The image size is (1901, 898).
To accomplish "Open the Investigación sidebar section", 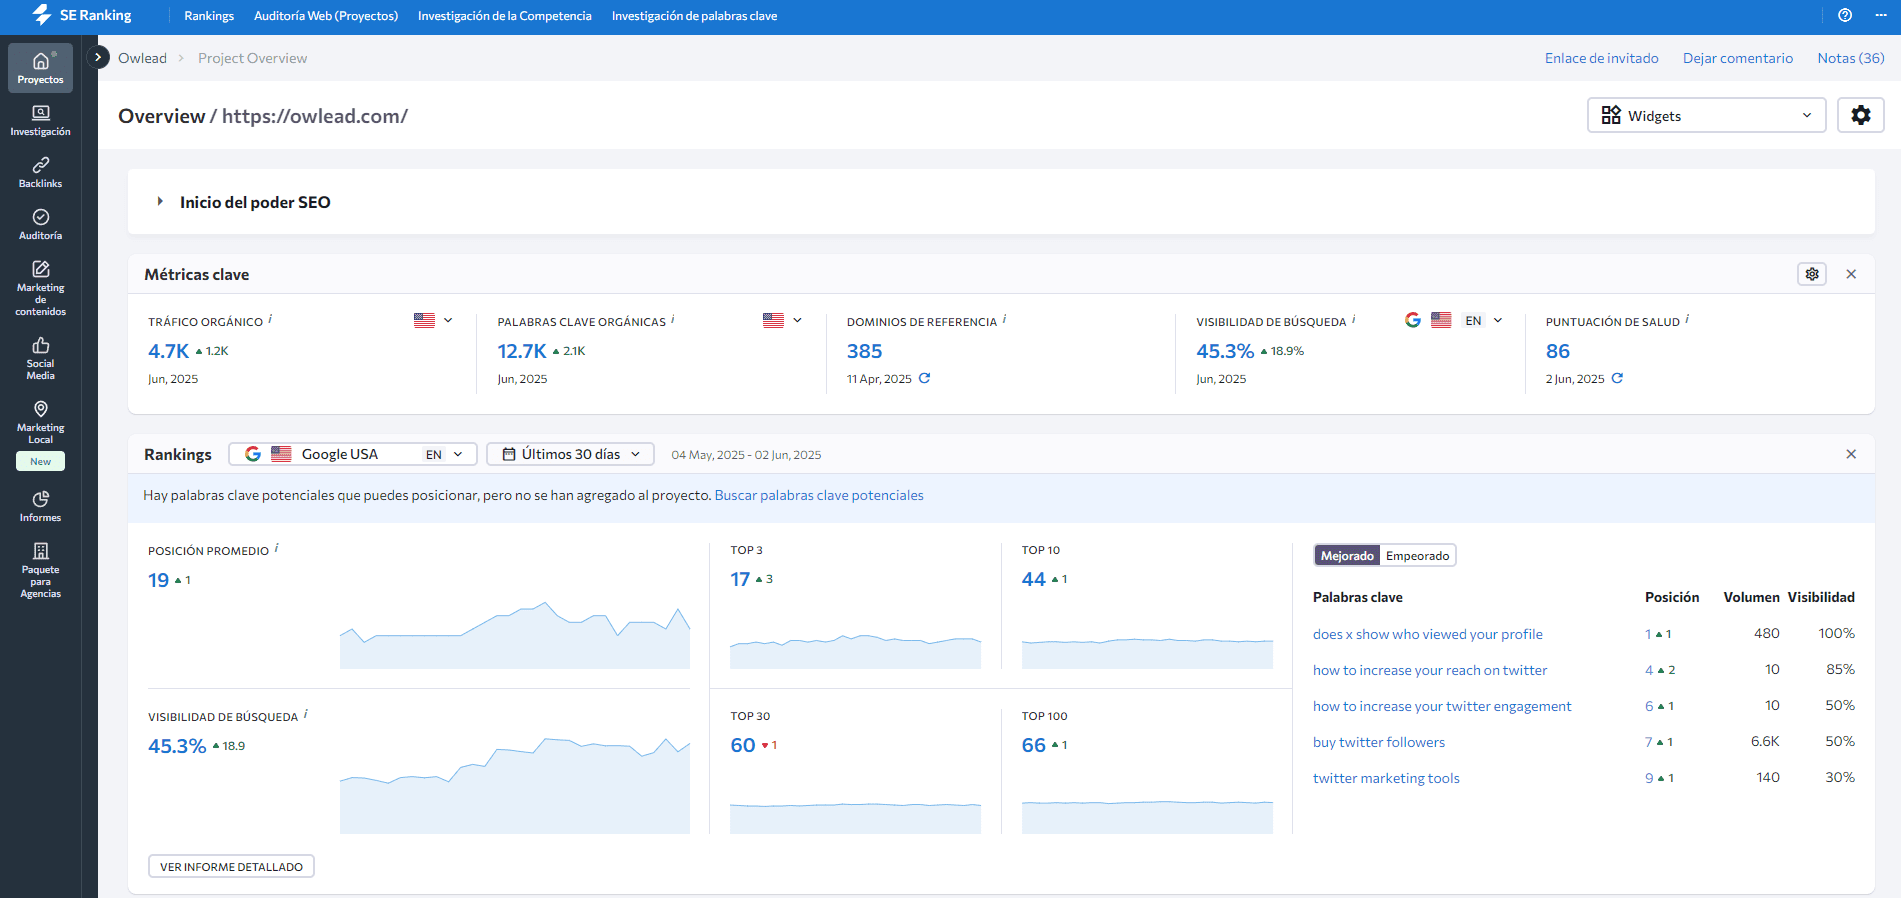I will (40, 120).
